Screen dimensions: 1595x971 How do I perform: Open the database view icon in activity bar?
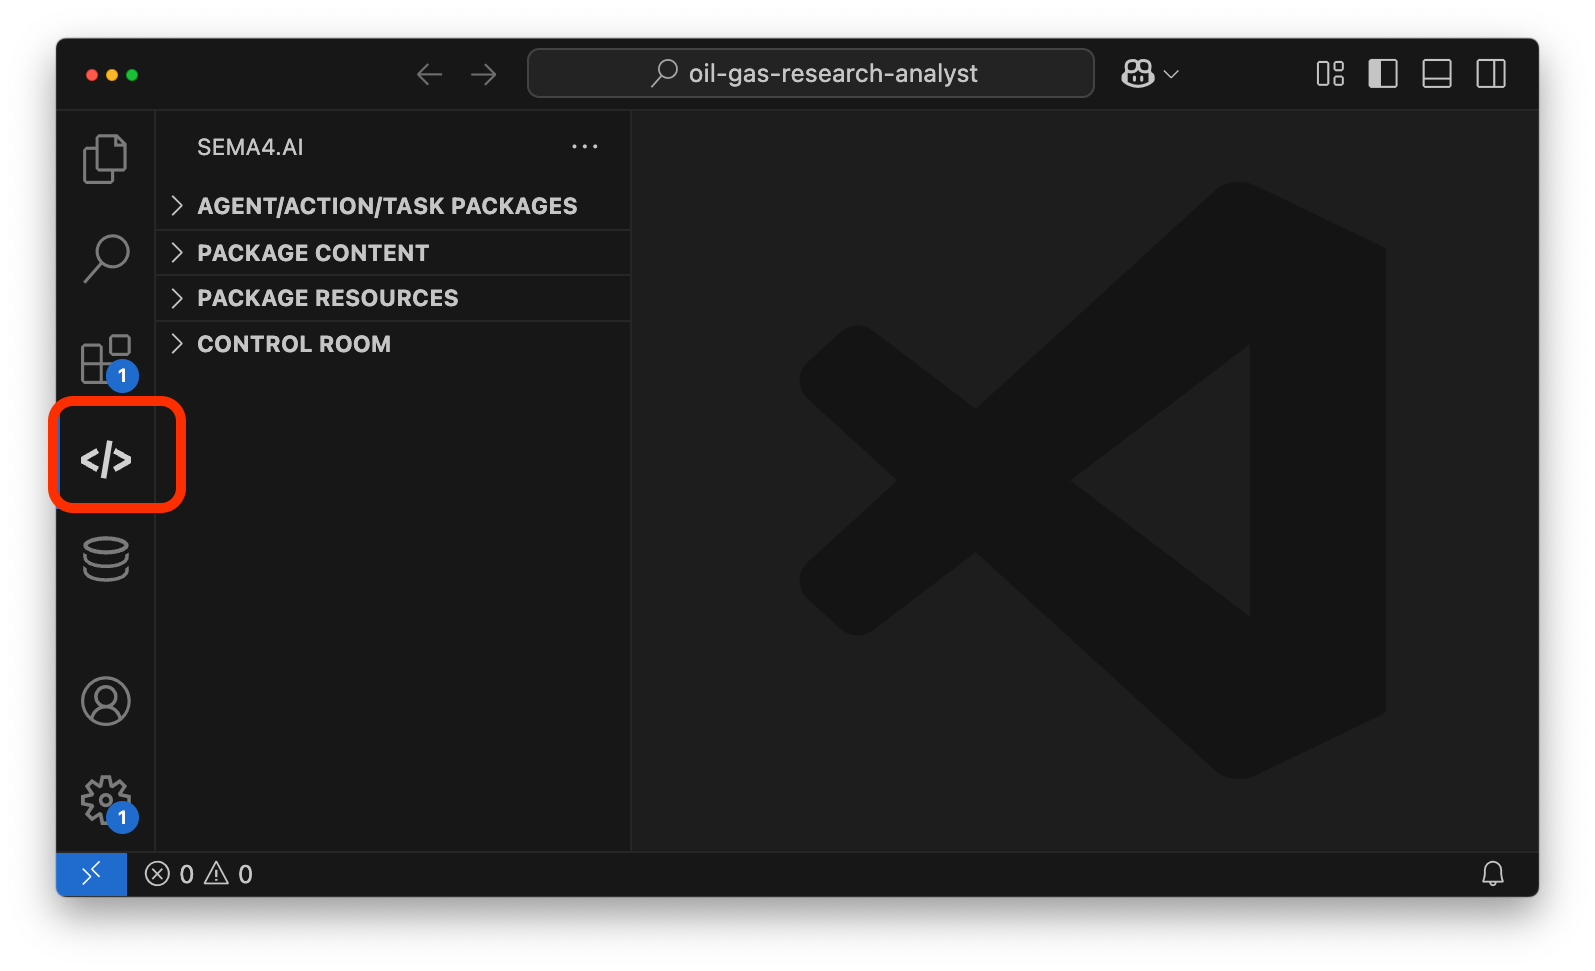[x=105, y=559]
